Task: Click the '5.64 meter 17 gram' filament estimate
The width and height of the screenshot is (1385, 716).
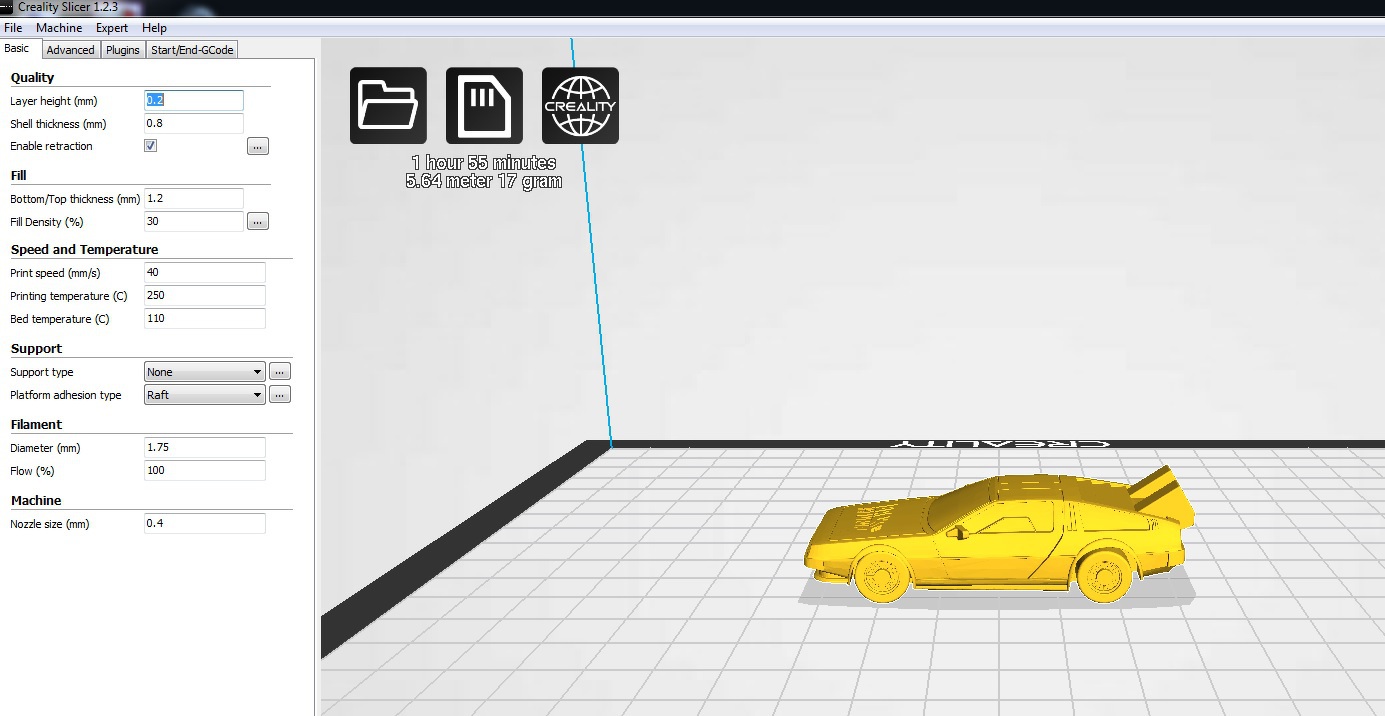Action: pos(484,181)
